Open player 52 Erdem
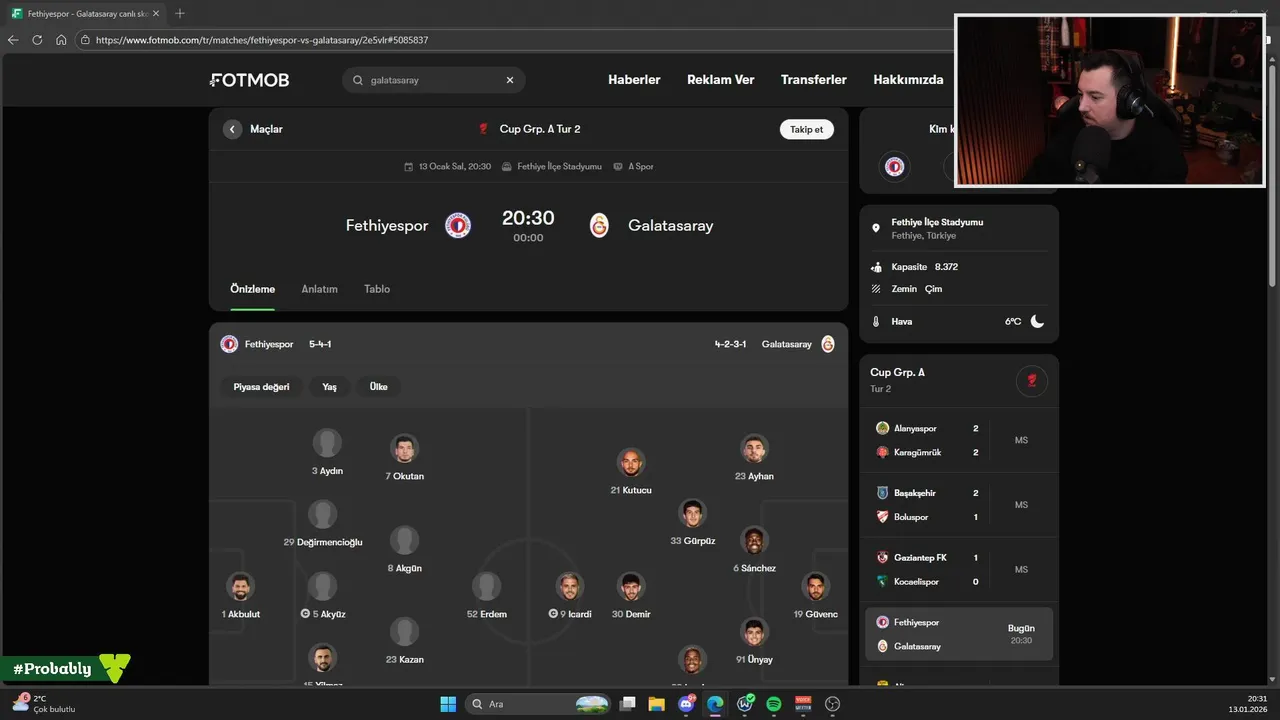1280x720 pixels. 486,596
